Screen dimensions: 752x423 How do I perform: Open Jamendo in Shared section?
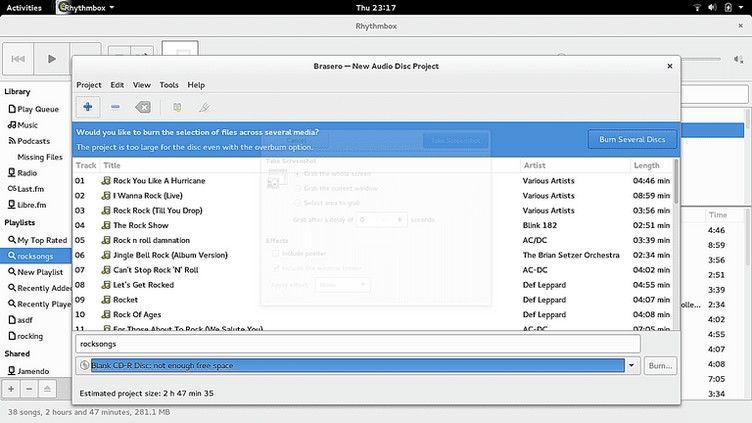point(33,371)
